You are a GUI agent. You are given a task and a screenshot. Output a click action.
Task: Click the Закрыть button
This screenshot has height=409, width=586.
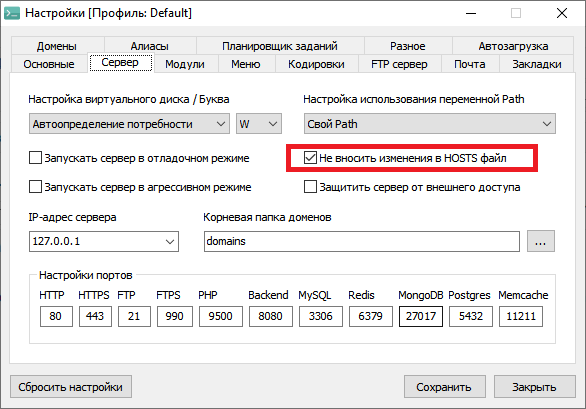pyautogui.click(x=534, y=387)
